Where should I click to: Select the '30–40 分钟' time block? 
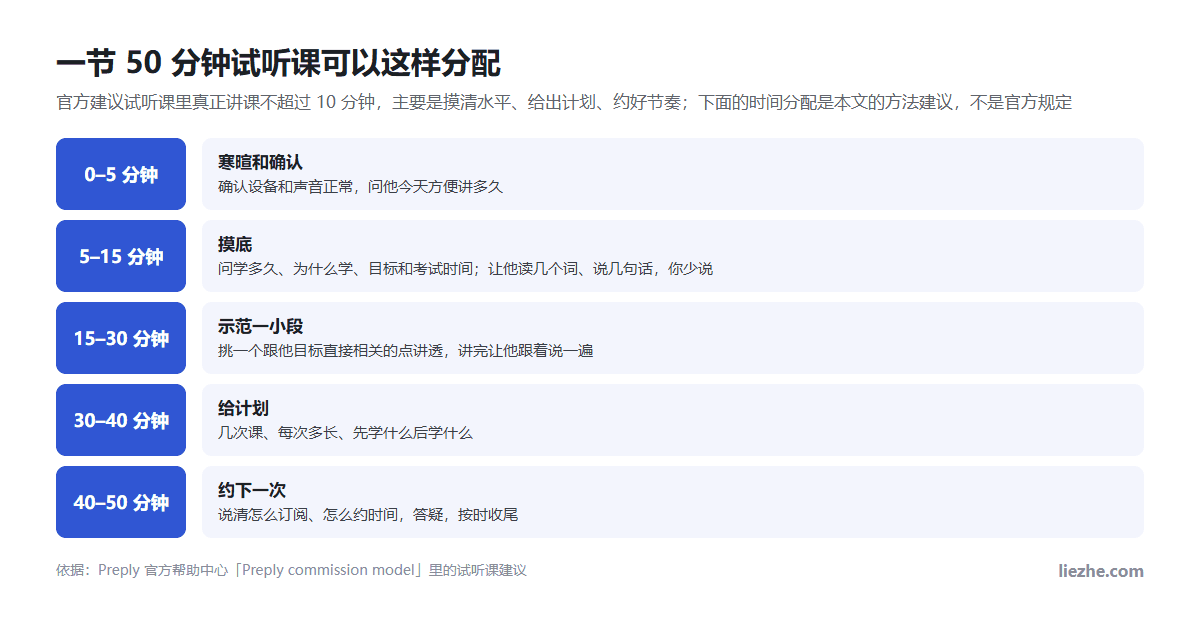tap(121, 420)
